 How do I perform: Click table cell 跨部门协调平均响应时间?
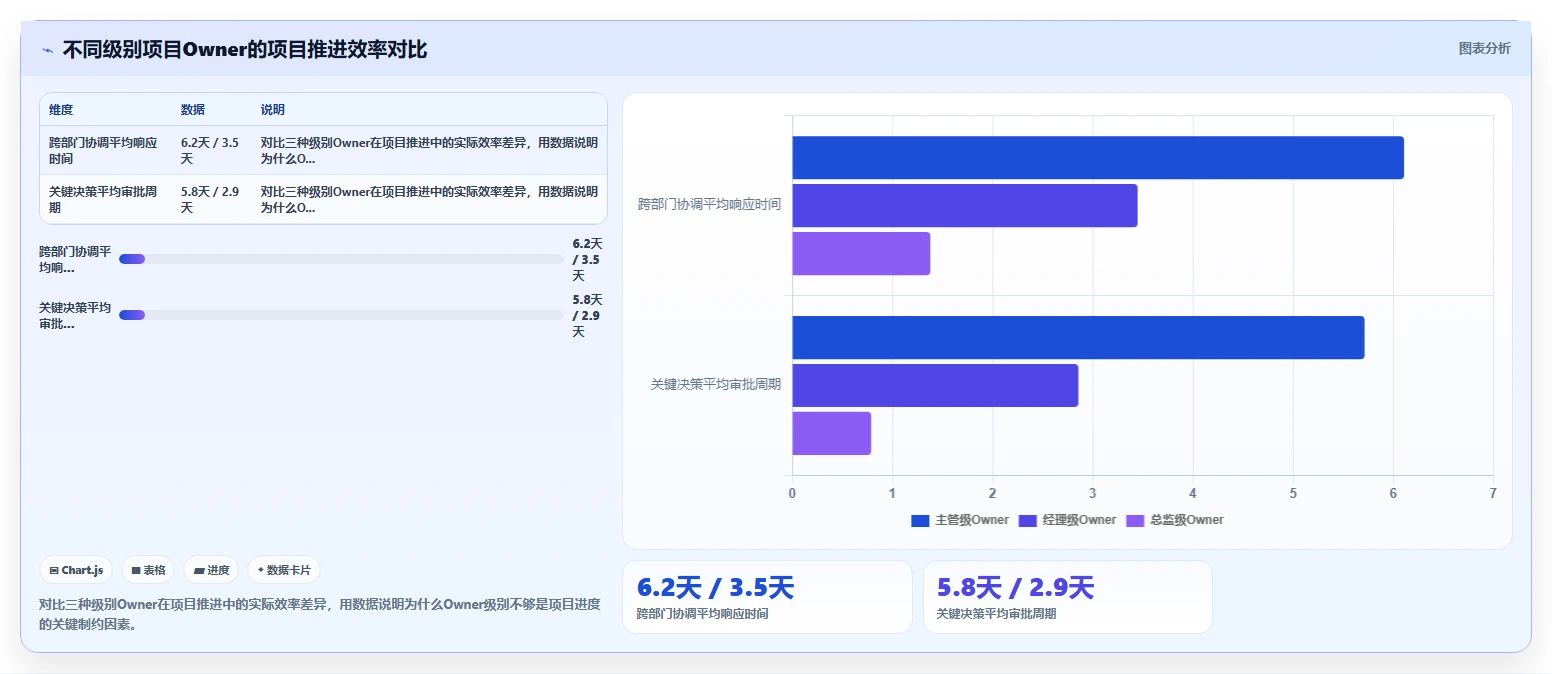pos(105,150)
